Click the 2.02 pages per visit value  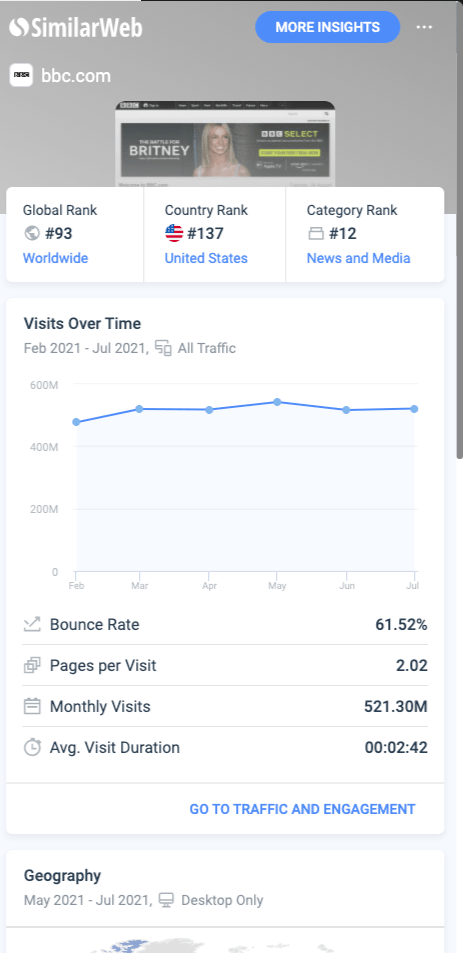(412, 666)
